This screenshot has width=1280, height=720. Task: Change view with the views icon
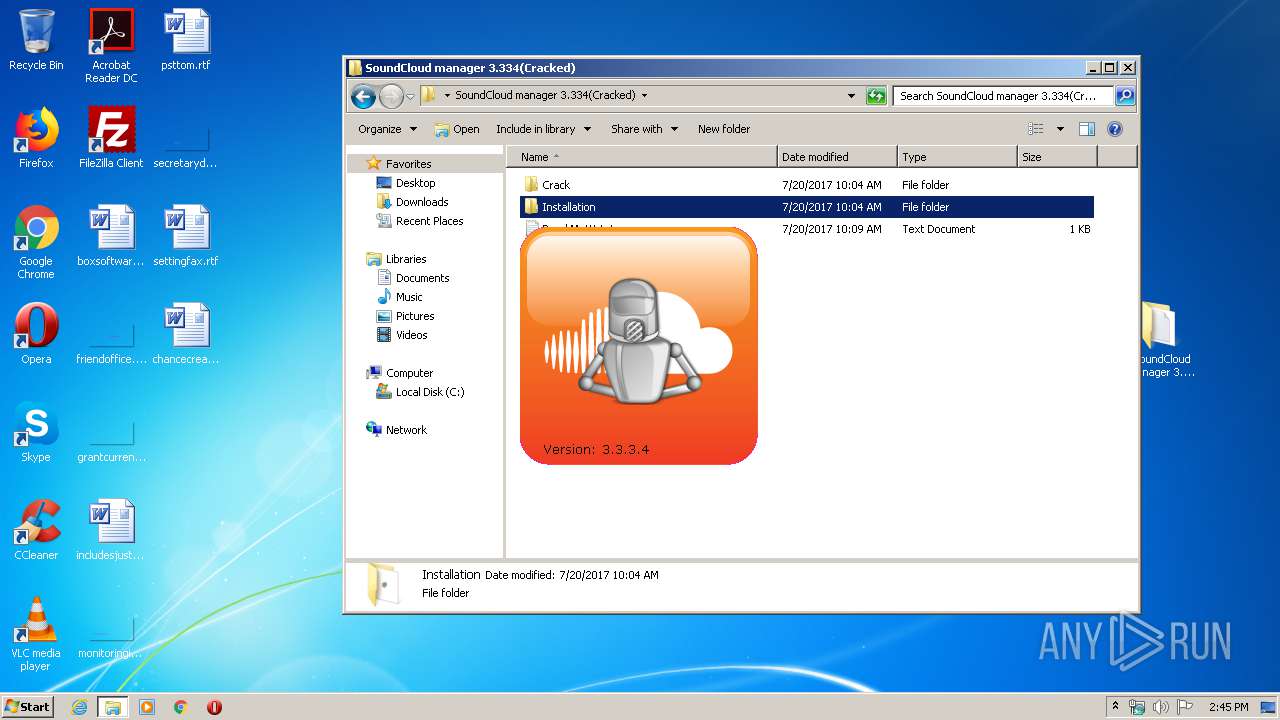(1036, 129)
